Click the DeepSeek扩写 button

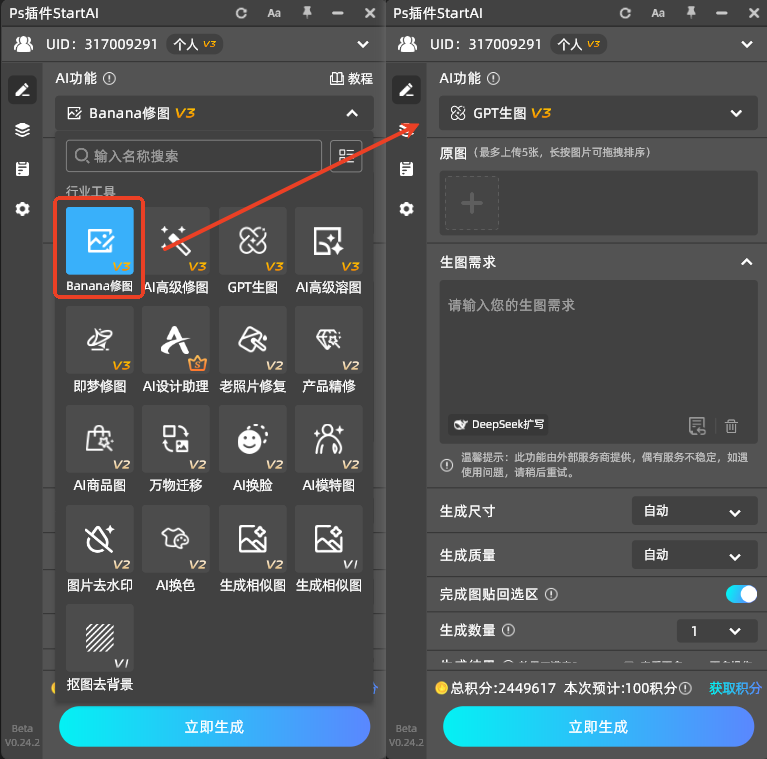click(x=498, y=424)
